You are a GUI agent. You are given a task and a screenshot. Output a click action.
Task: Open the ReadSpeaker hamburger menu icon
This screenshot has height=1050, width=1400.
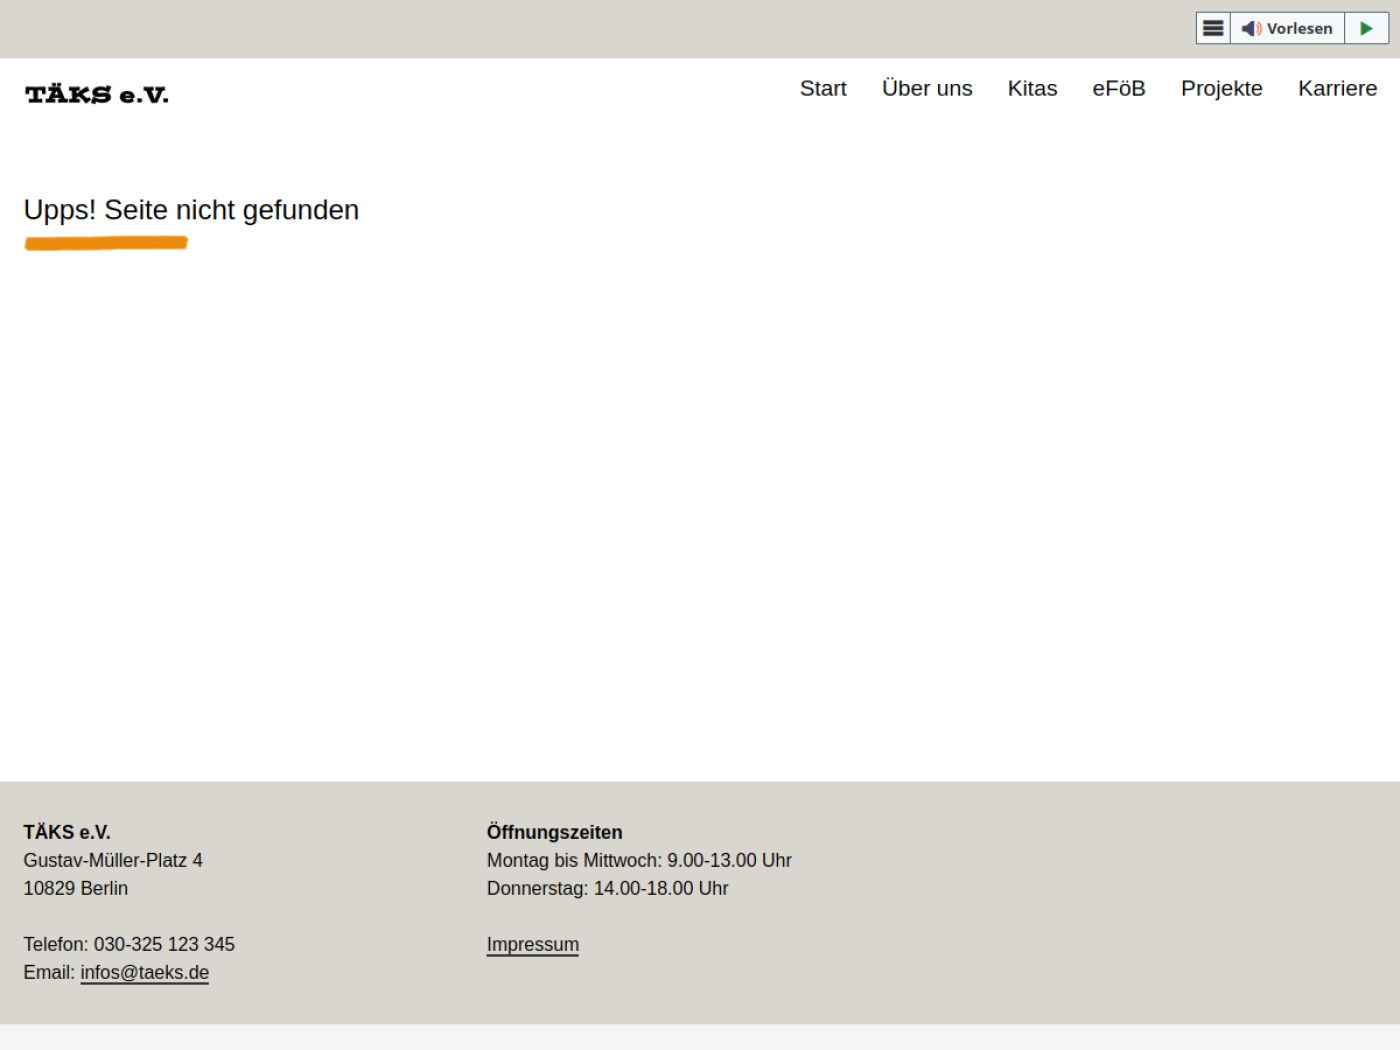click(1213, 28)
